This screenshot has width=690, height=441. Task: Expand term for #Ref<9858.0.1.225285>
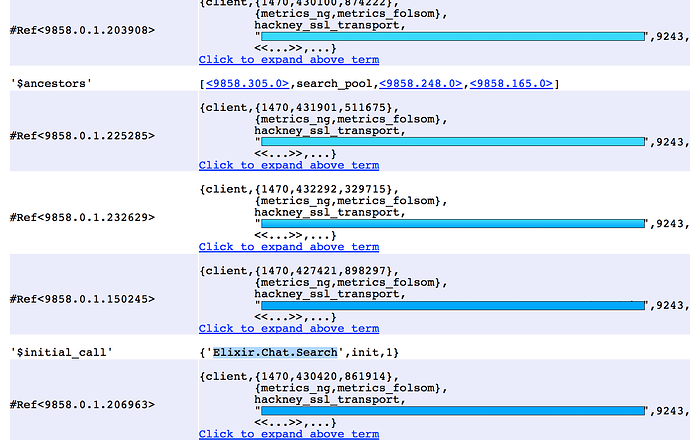[289, 165]
